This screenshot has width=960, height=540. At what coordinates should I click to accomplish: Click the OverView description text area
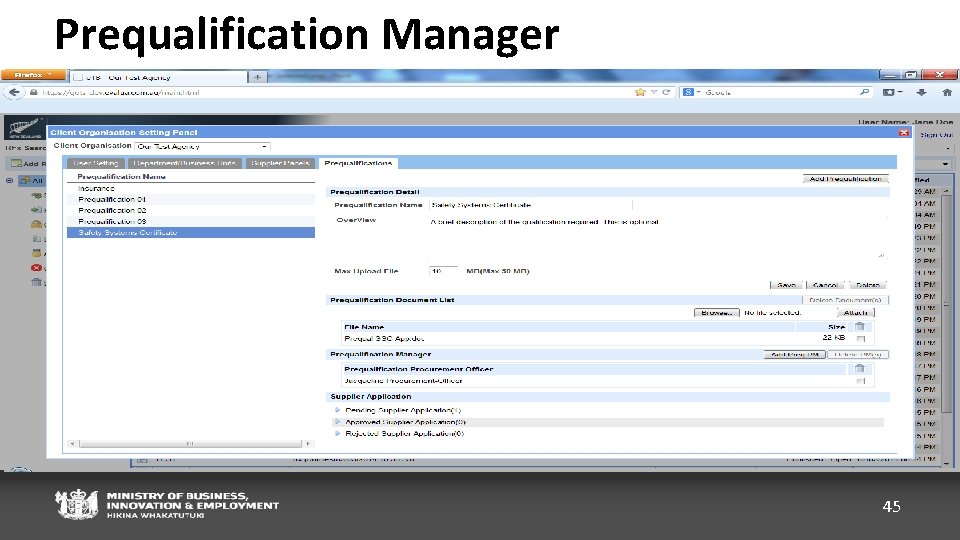658,237
